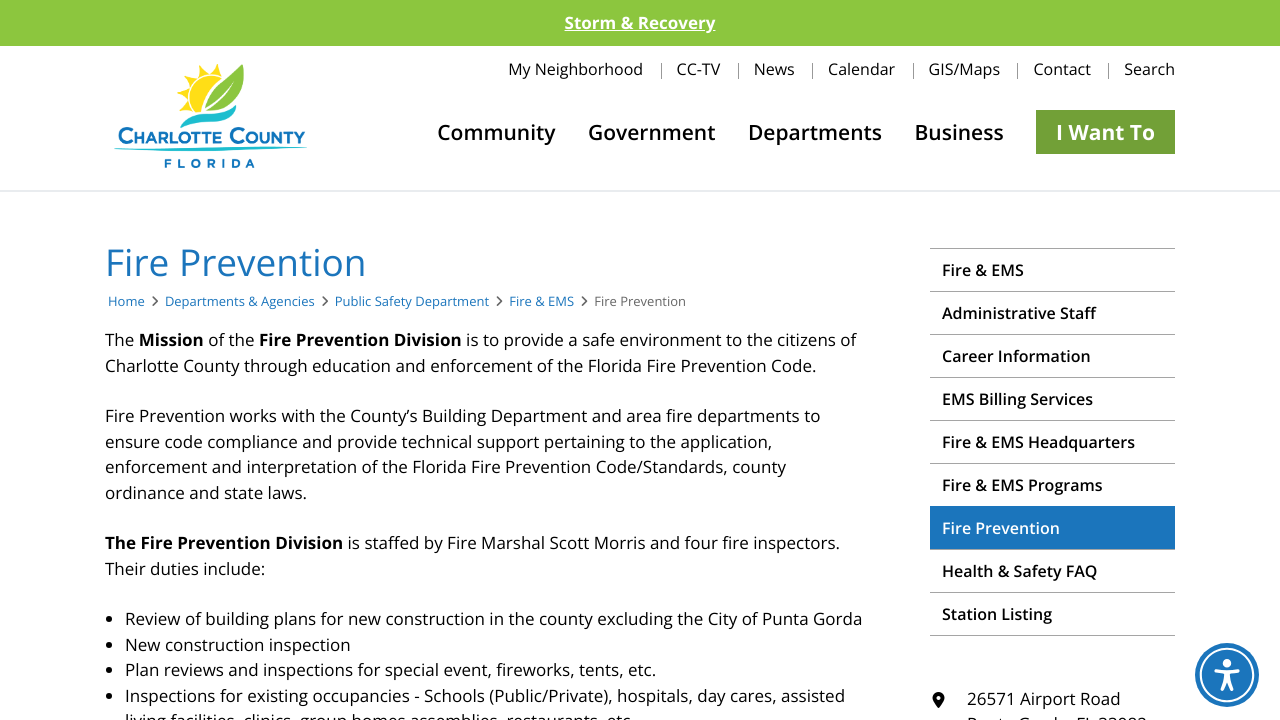
Task: Click the Charlotte County Florida logo
Action: click(210, 116)
